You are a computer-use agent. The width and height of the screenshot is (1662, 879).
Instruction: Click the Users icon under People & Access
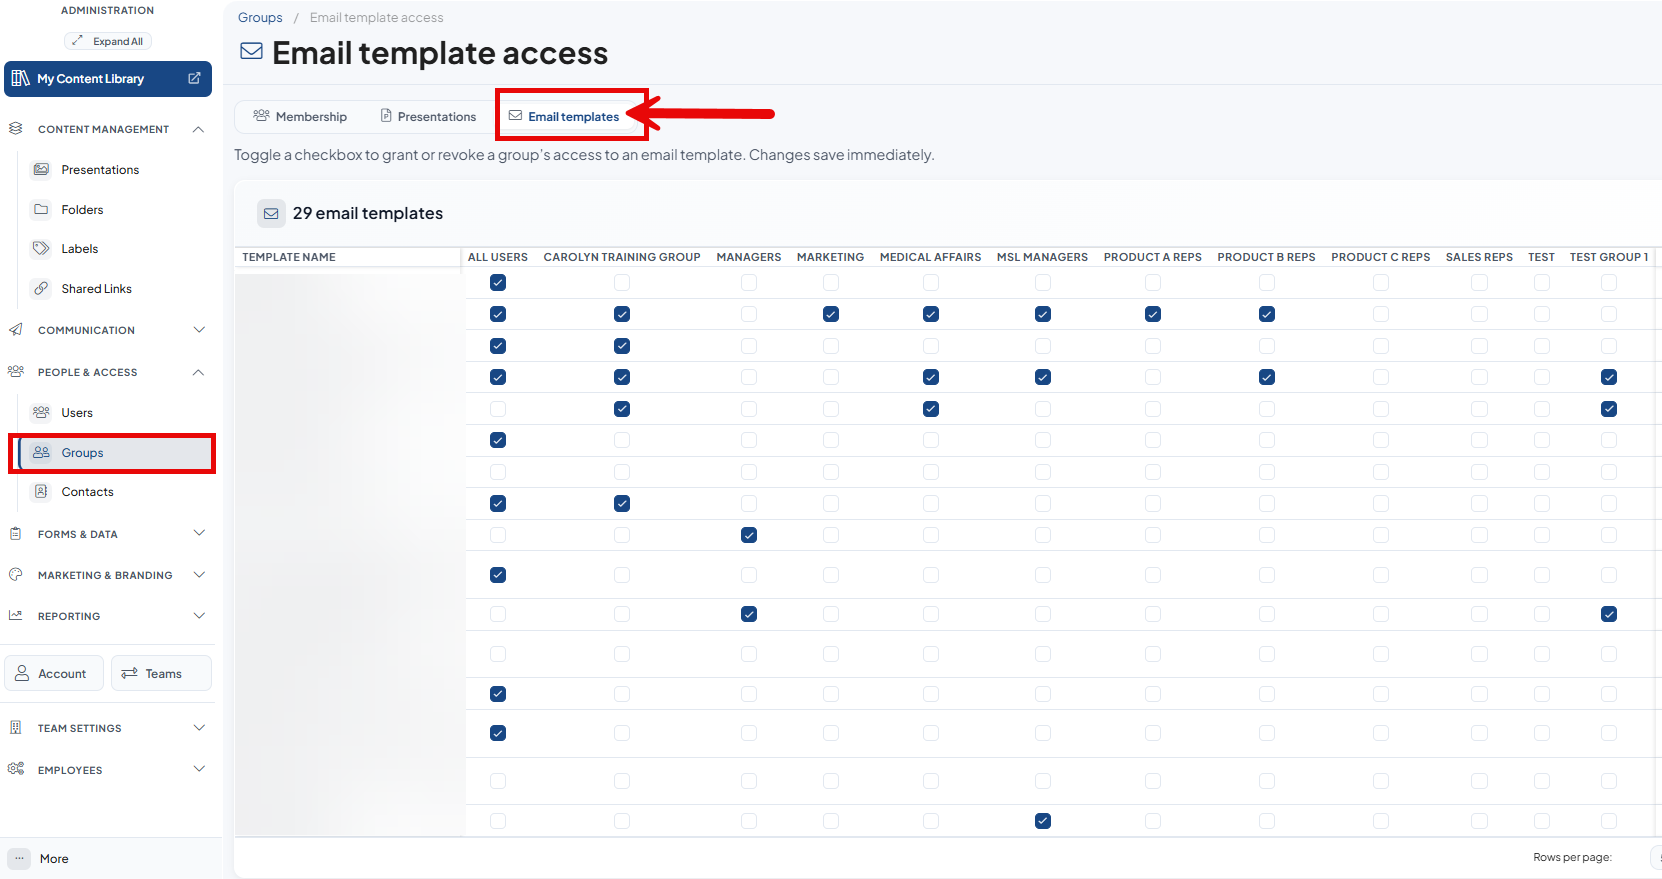pyautogui.click(x=41, y=412)
